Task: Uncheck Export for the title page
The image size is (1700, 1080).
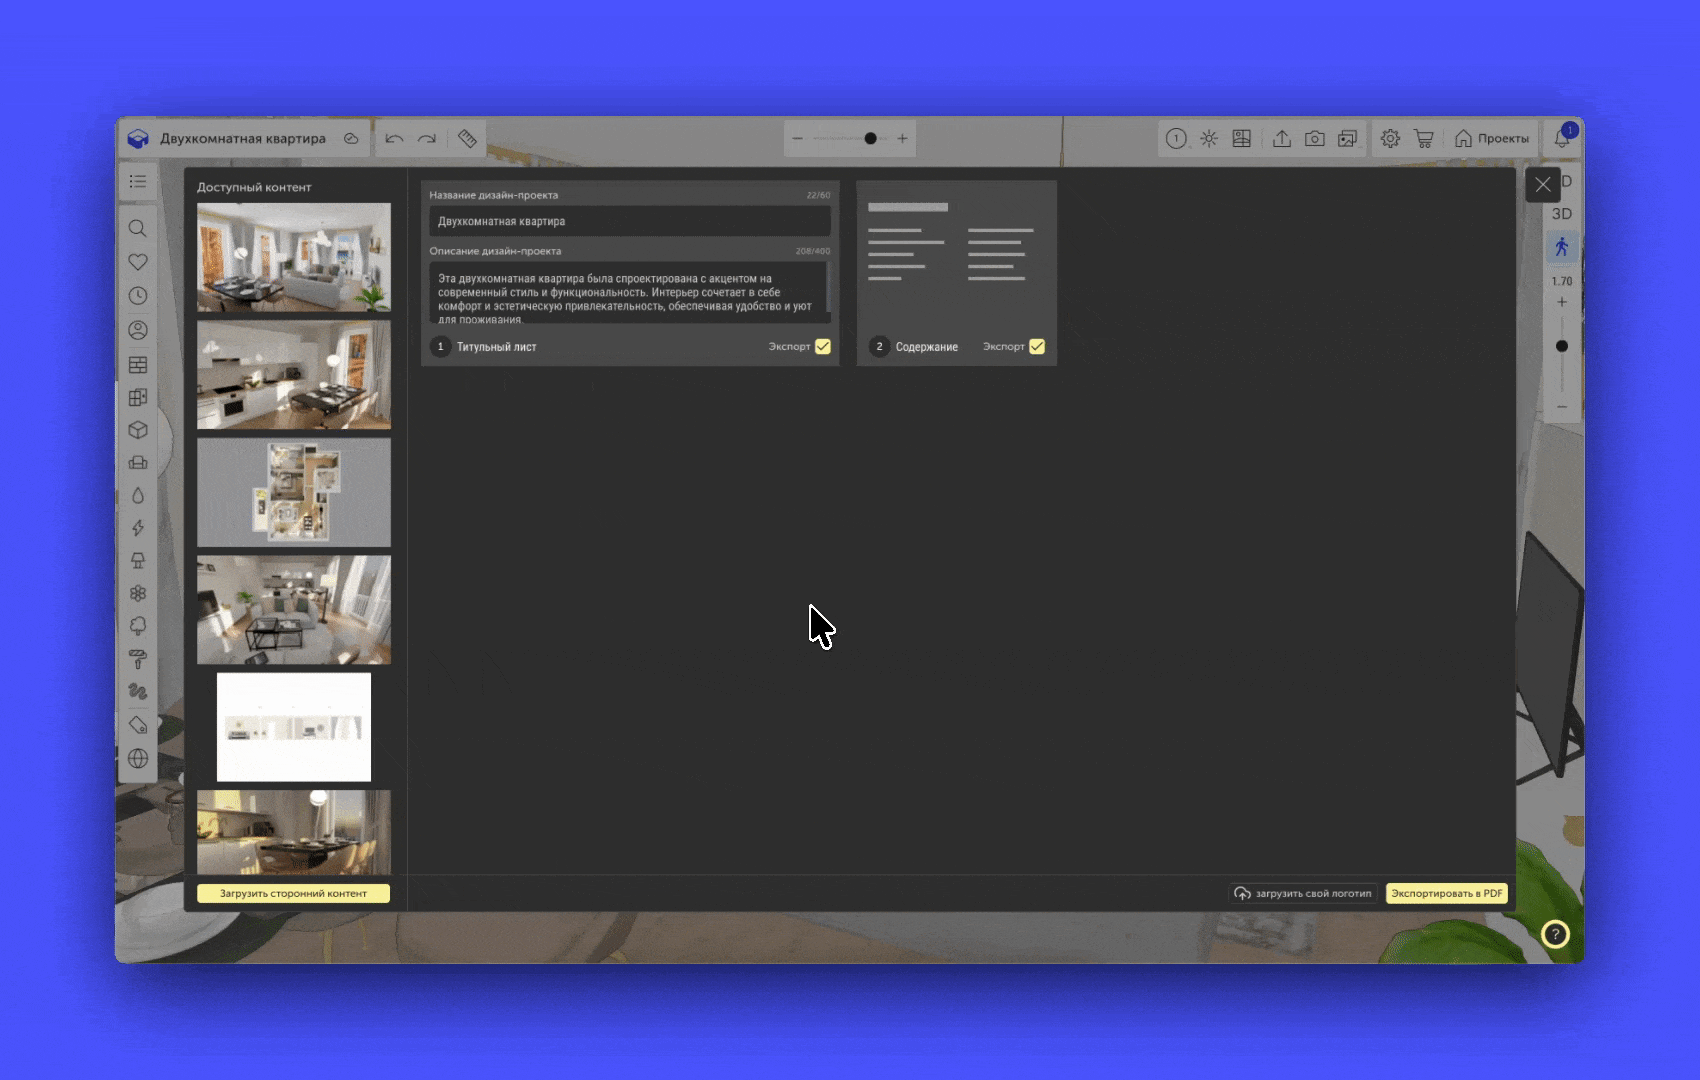Action: pos(823,347)
